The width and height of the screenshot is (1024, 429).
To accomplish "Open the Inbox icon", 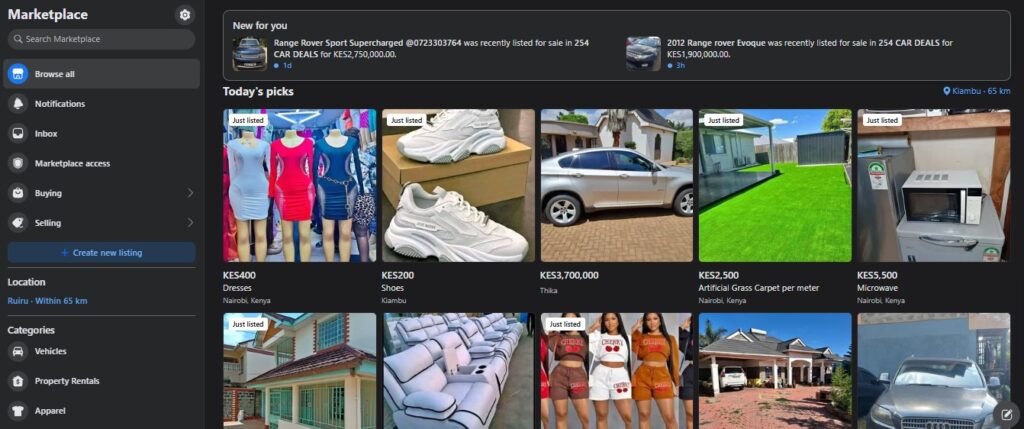I will (18, 133).
